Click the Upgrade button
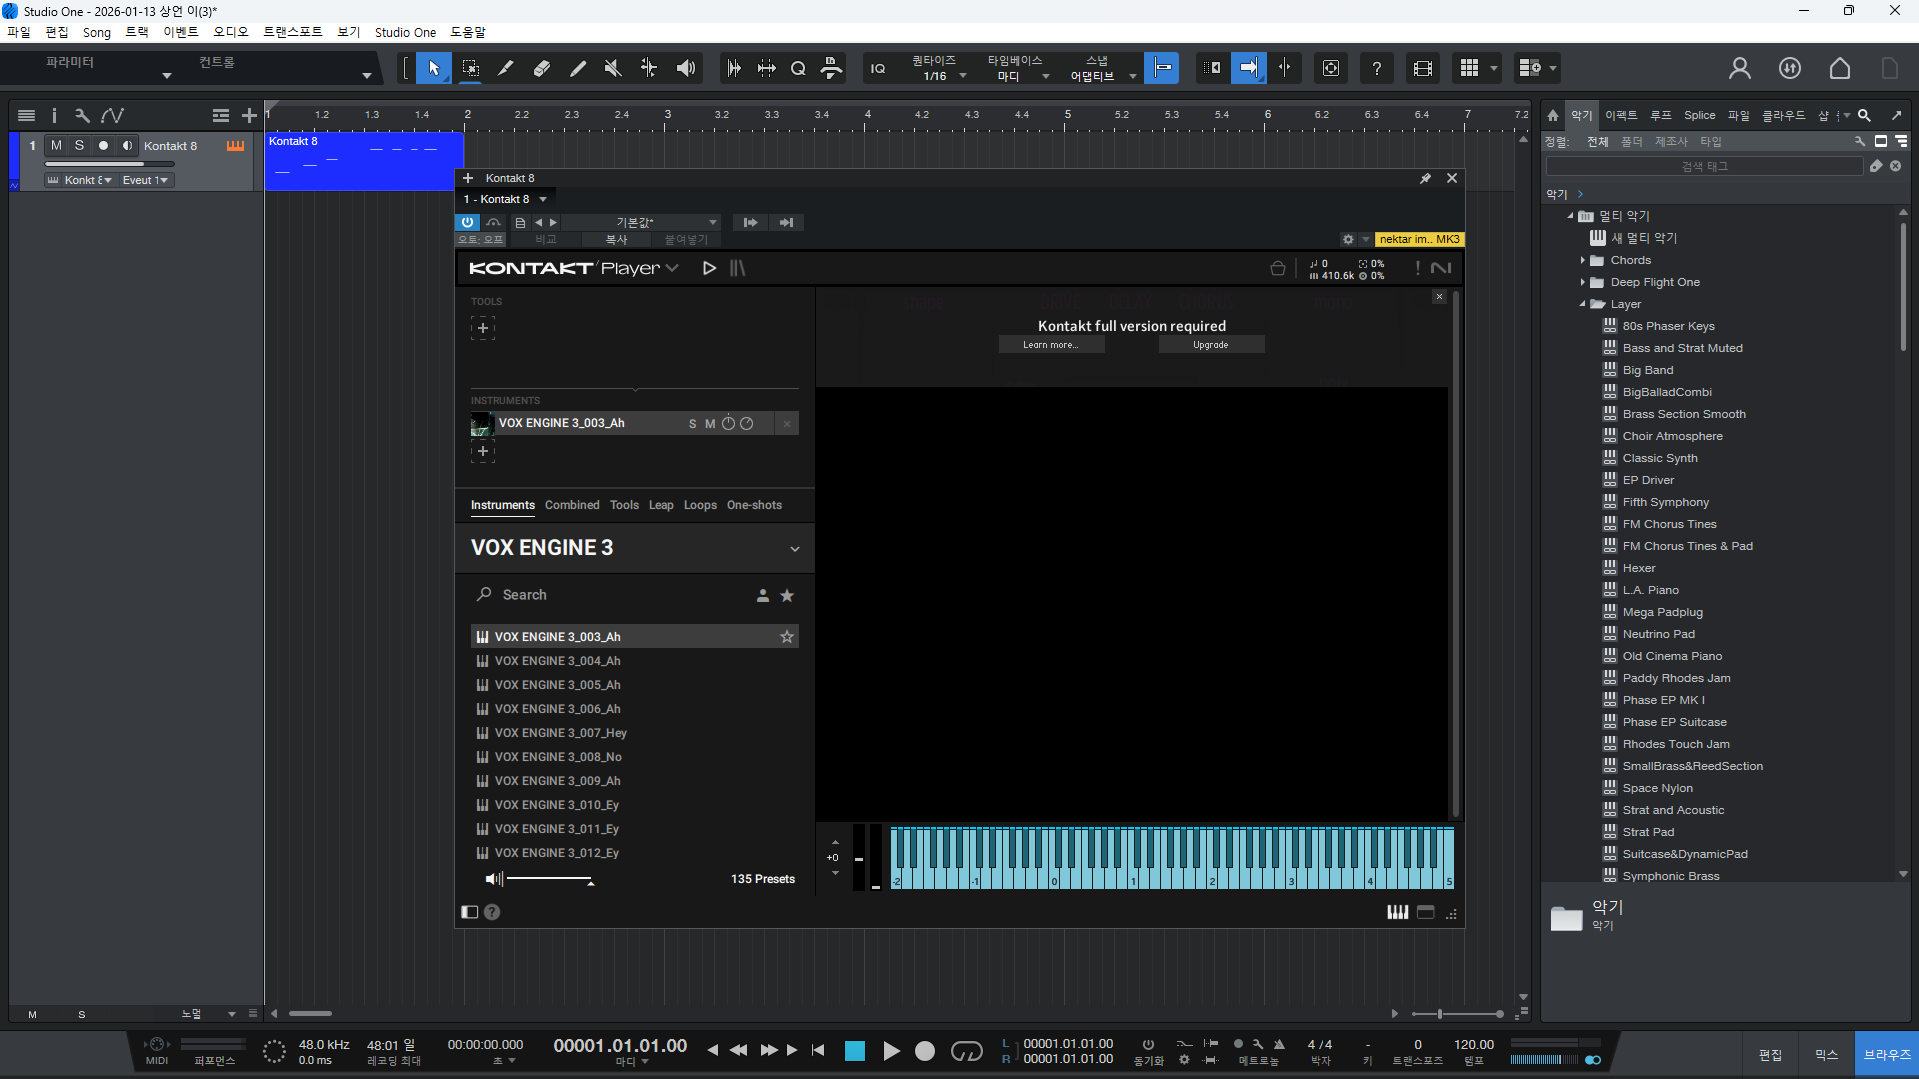Viewport: 1919px width, 1079px height. tap(1210, 345)
